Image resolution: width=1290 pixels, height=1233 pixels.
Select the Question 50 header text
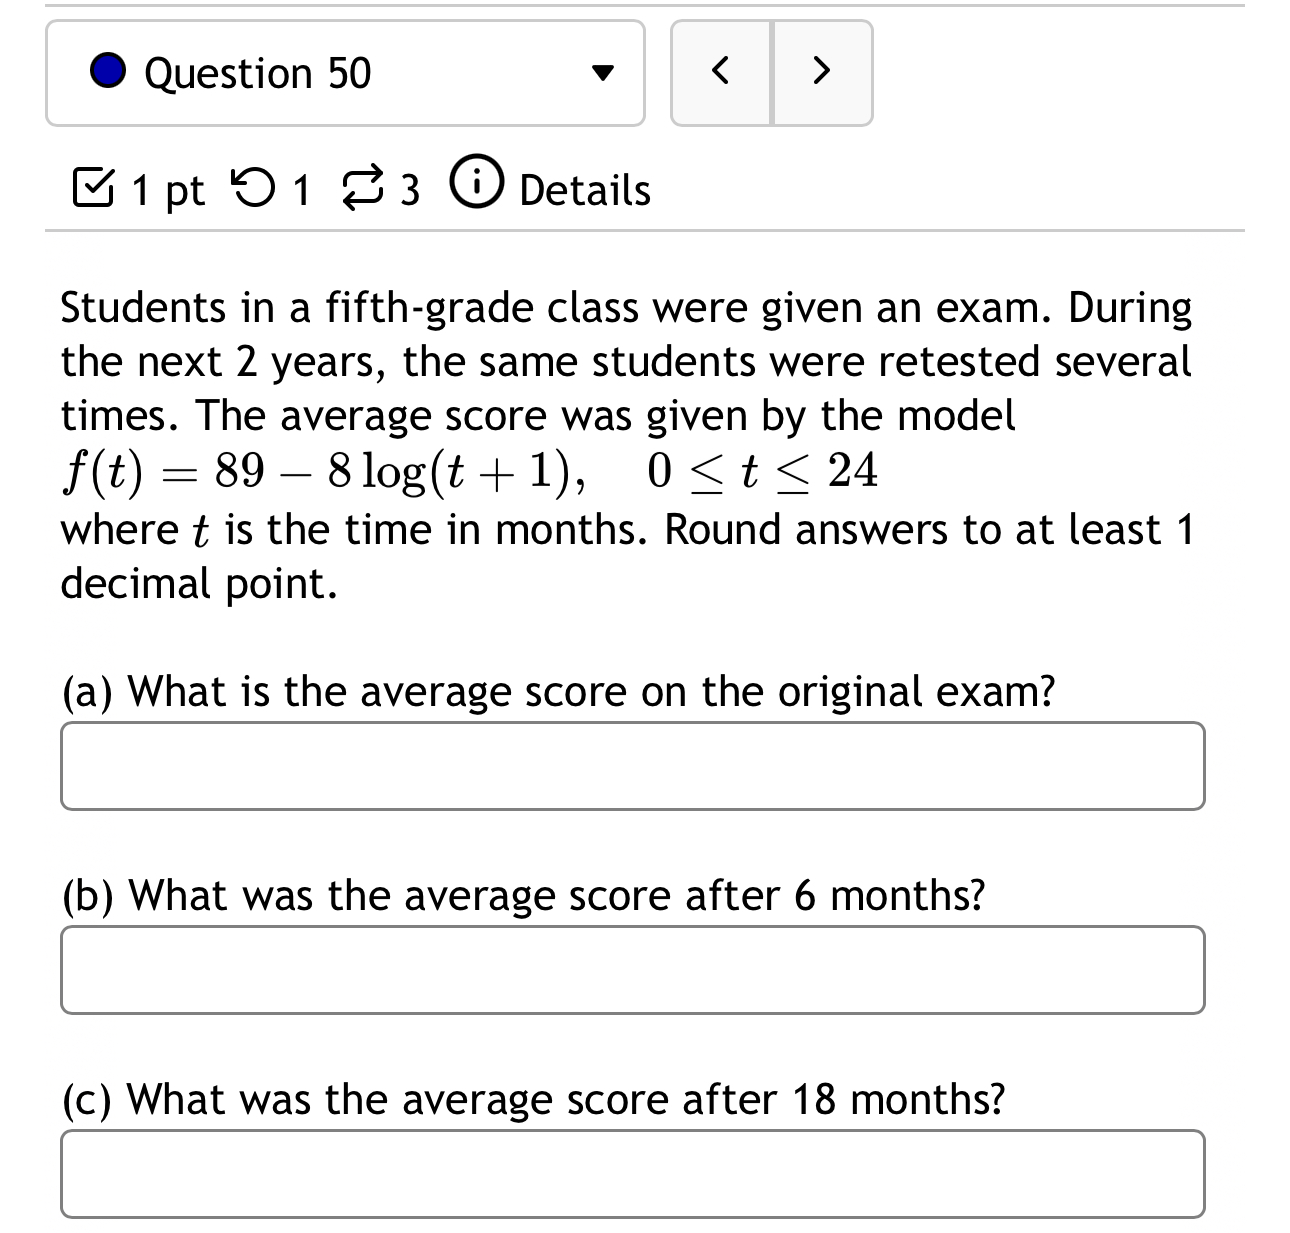point(258,71)
